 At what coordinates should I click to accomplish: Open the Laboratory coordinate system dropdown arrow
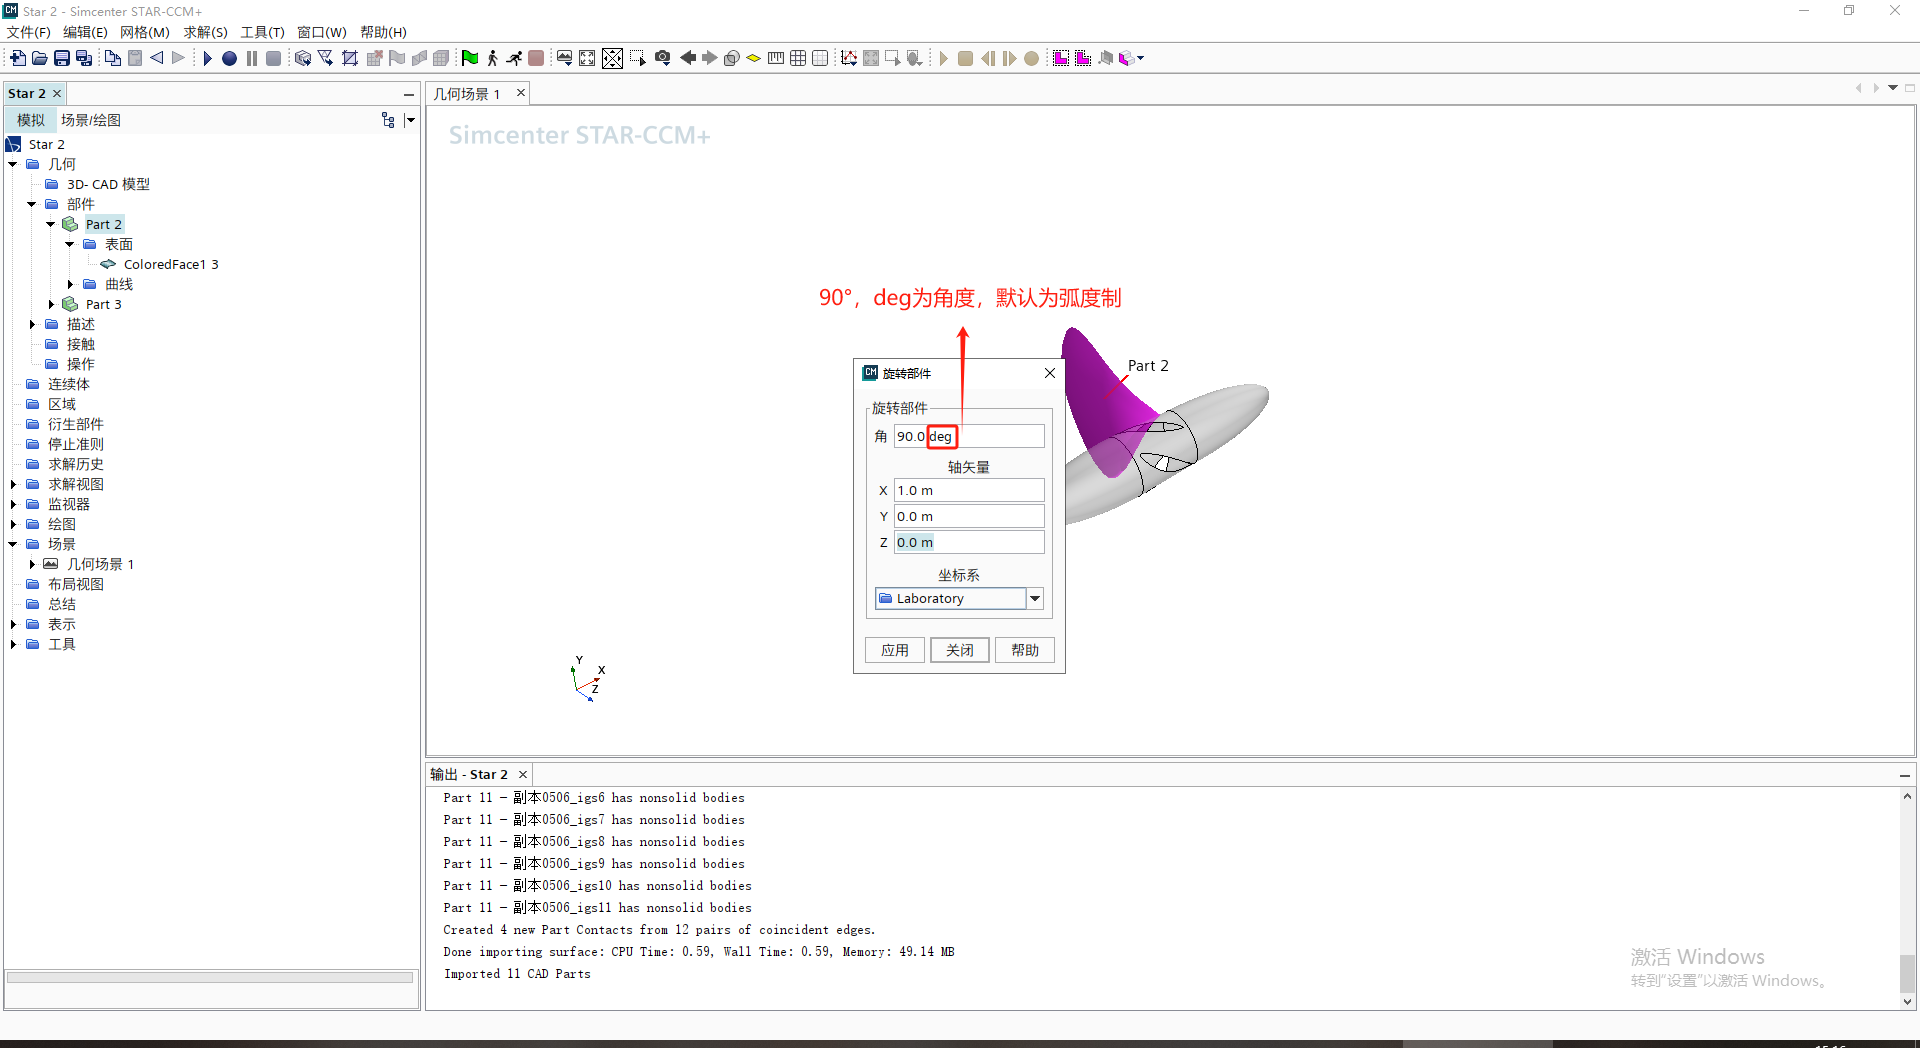1035,598
